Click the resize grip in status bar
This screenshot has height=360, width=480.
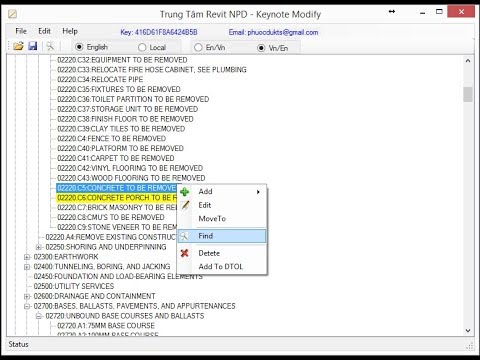coord(470,345)
